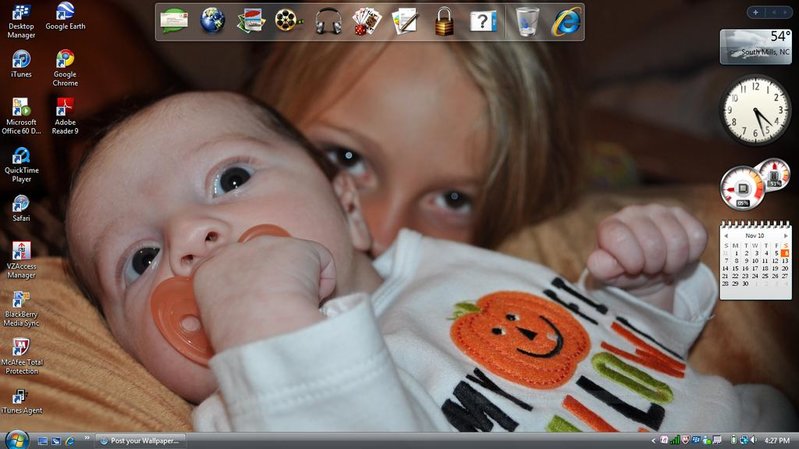The image size is (799, 449).
Task: Open the Recycle Bin in the dock
Action: point(527,21)
